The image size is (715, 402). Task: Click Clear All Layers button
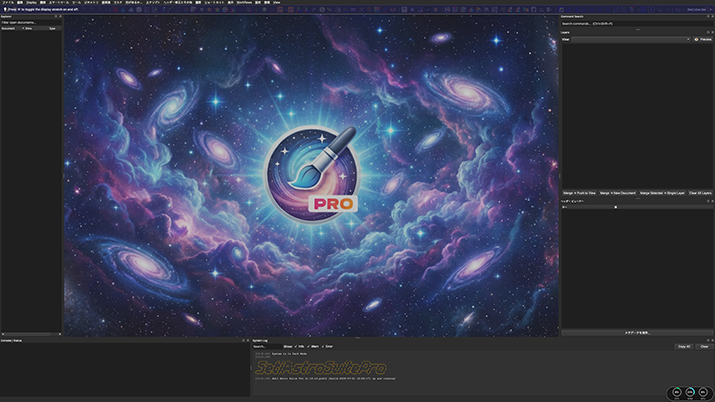[700, 193]
